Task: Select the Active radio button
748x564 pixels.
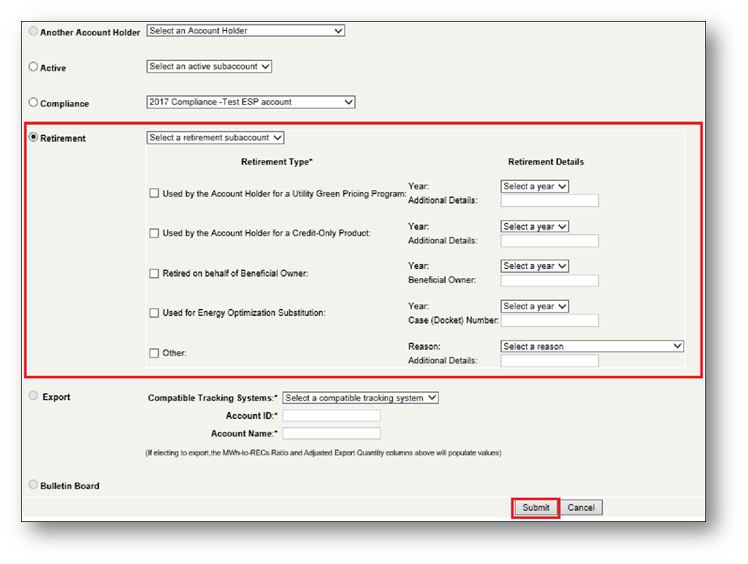Action: [34, 67]
